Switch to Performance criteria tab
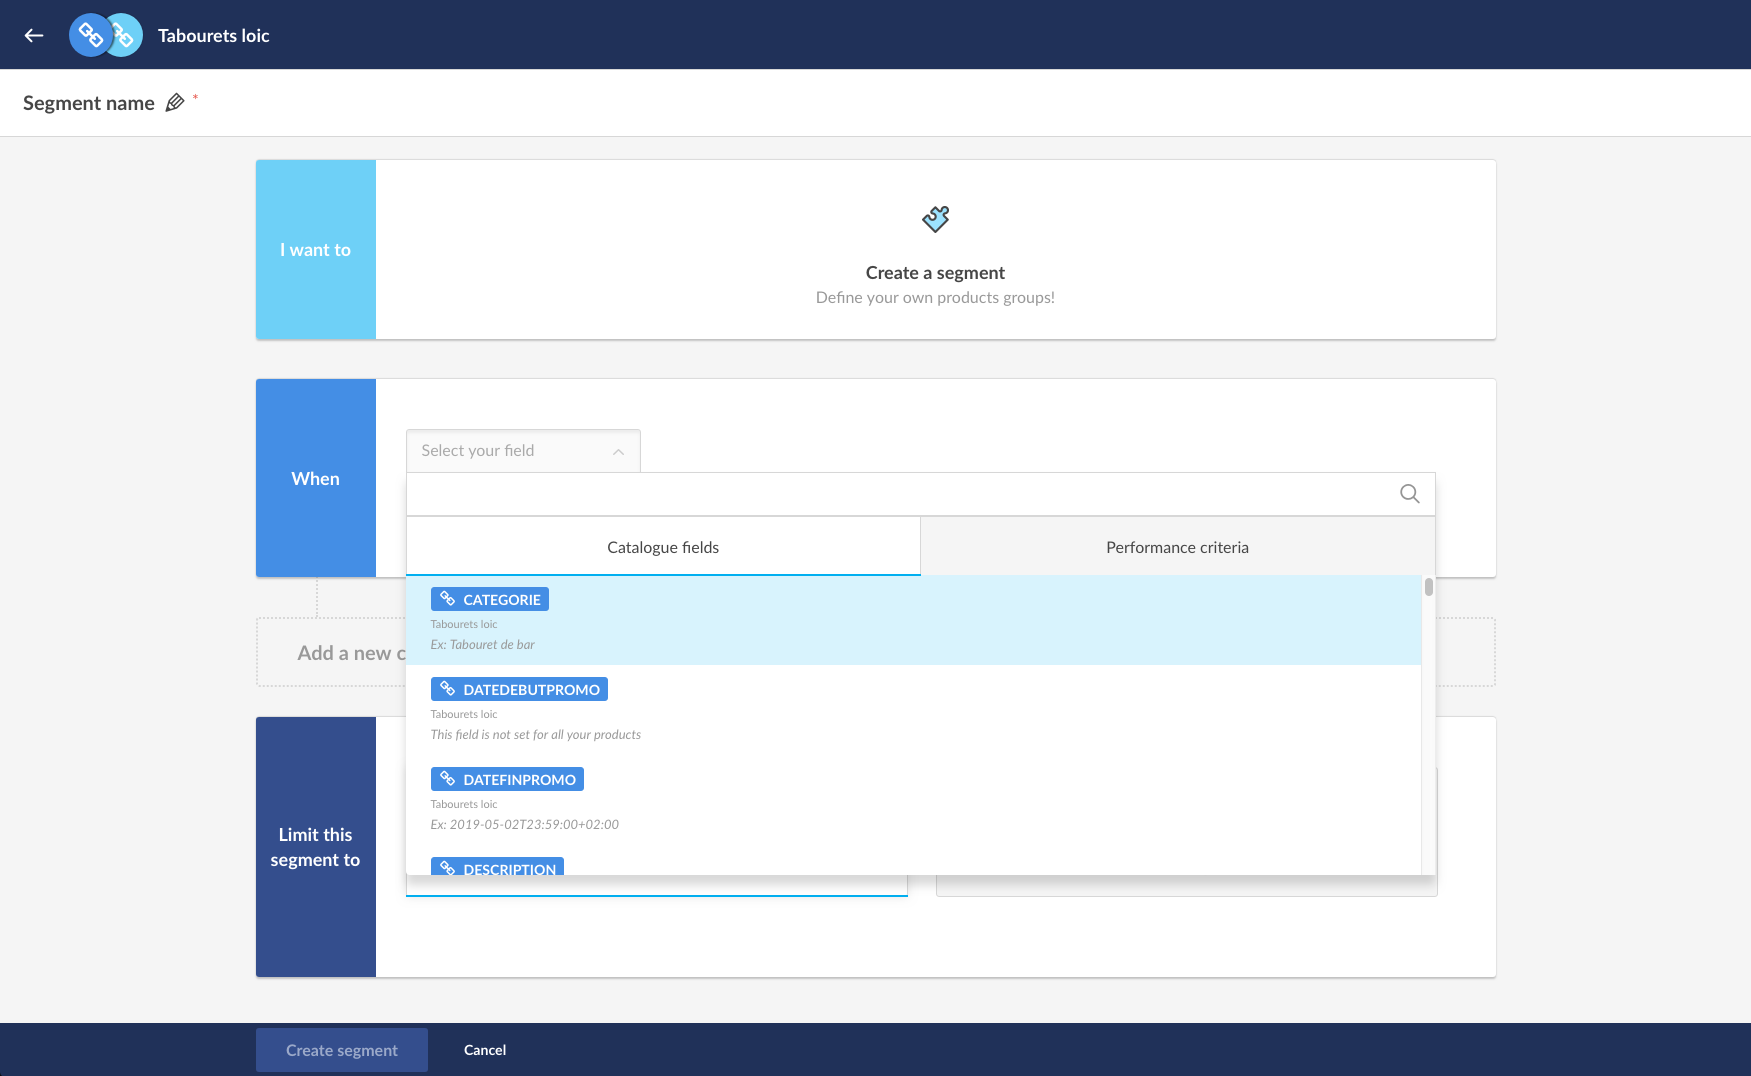Viewport: 1751px width, 1076px height. click(x=1177, y=547)
